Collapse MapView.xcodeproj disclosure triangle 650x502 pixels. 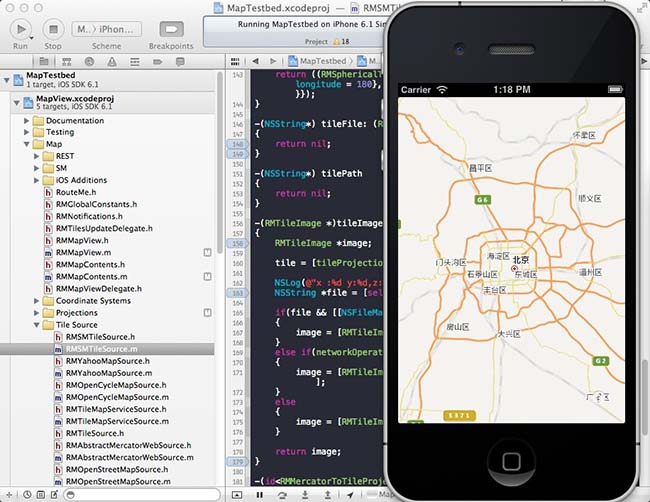tap(17, 102)
